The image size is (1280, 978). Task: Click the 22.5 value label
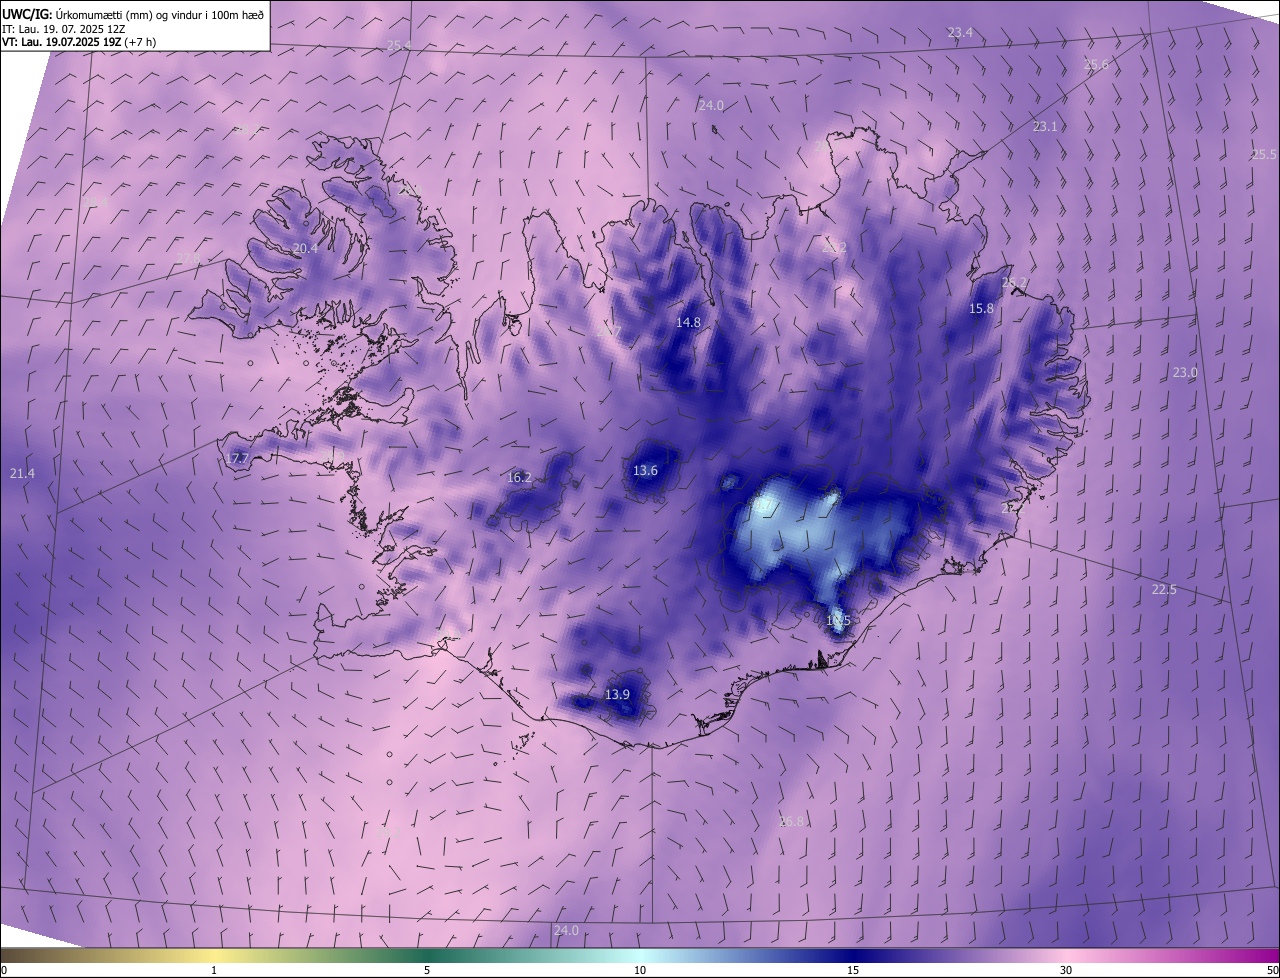click(x=1164, y=590)
